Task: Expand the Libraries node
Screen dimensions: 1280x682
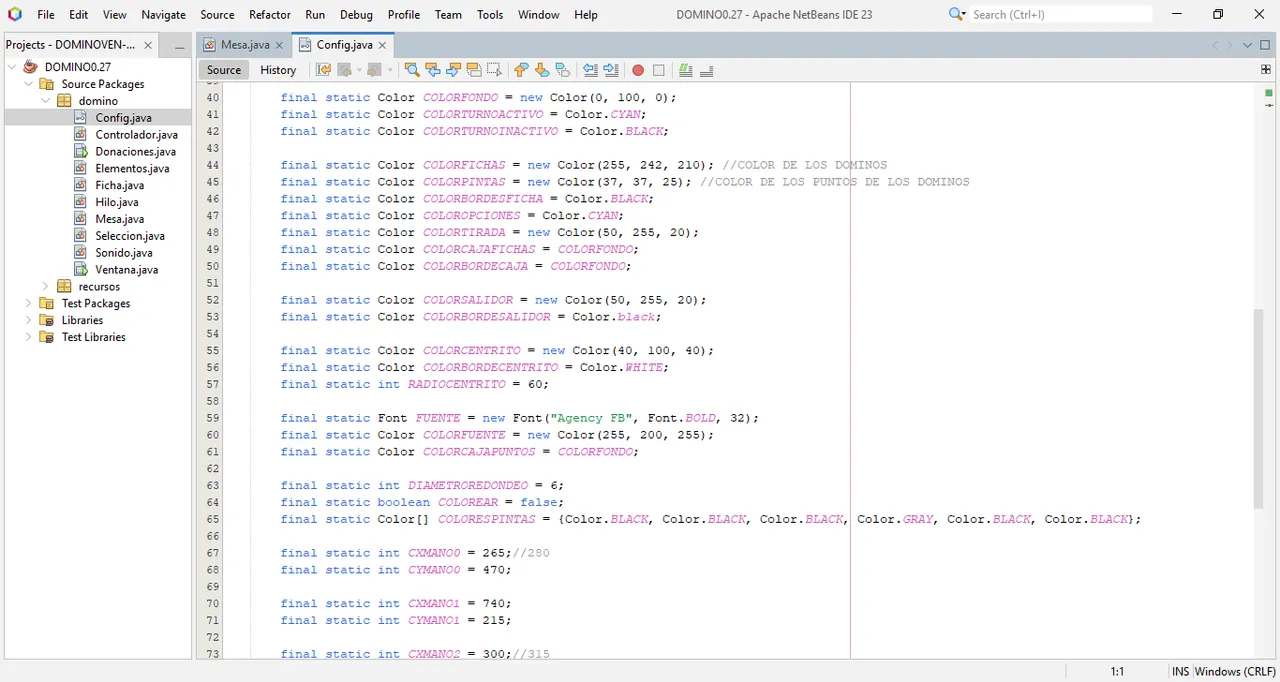Action: (29, 320)
